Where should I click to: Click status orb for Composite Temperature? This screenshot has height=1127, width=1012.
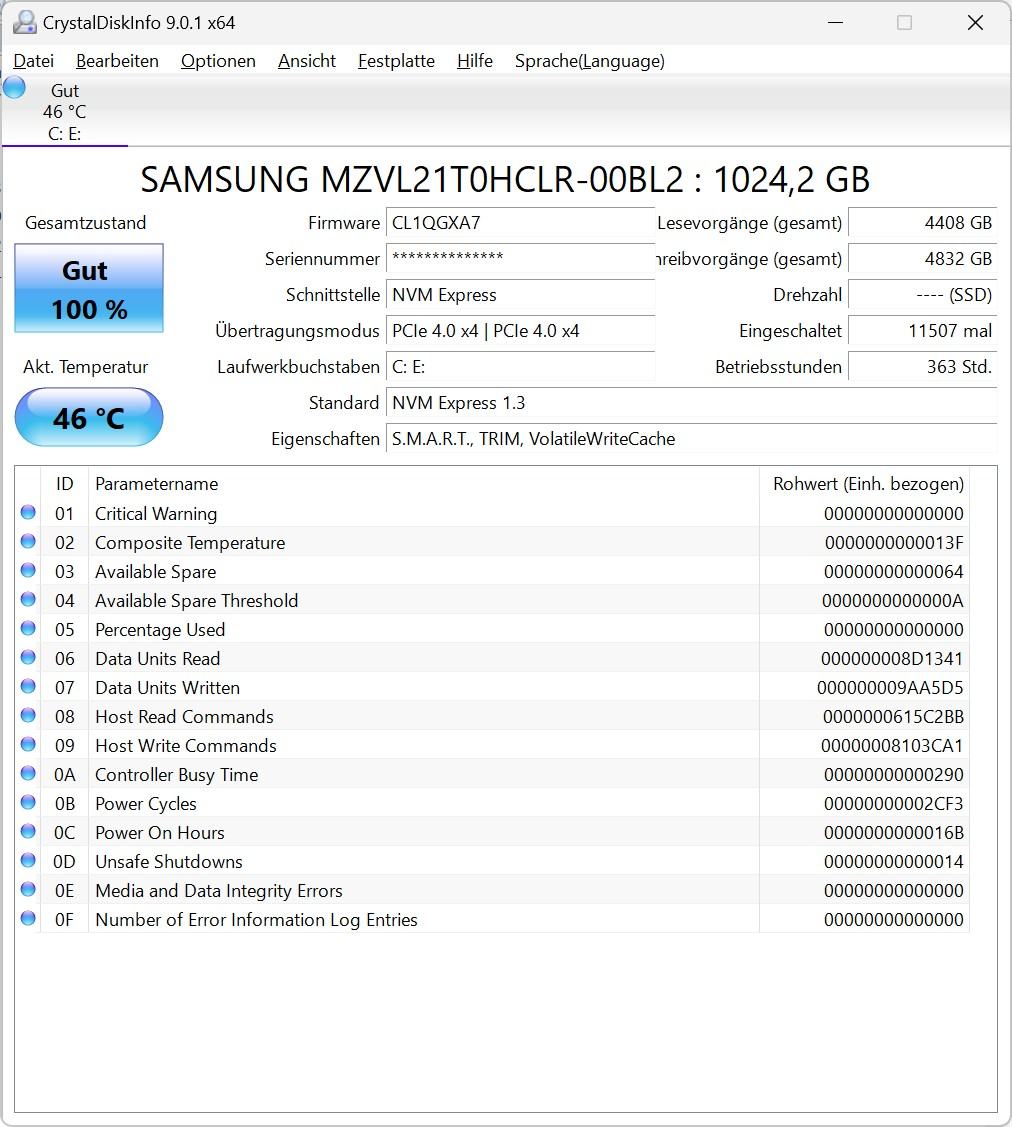click(x=28, y=541)
